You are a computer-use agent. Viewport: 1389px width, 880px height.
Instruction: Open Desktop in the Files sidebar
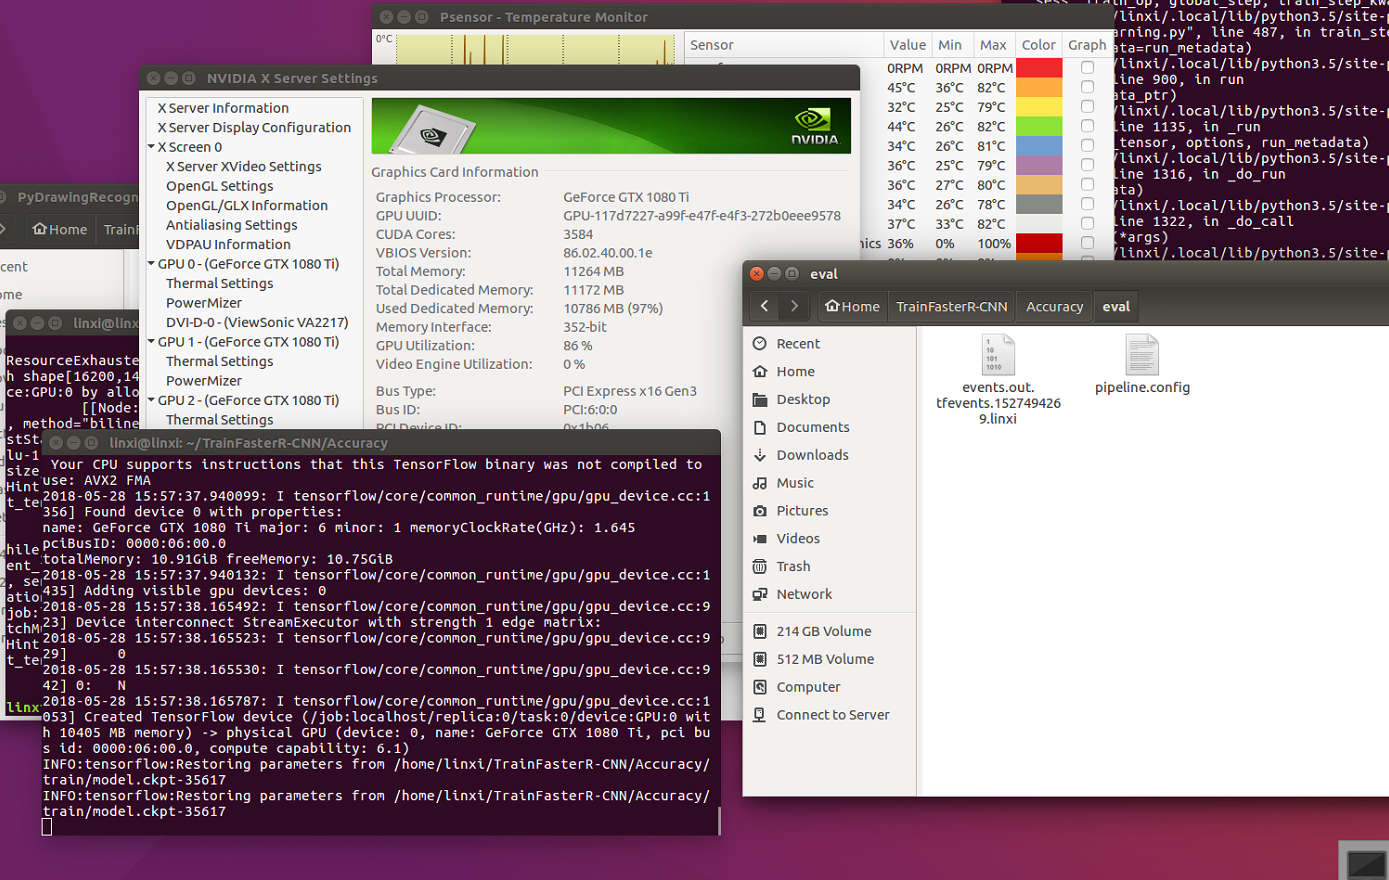pyautogui.click(x=803, y=399)
